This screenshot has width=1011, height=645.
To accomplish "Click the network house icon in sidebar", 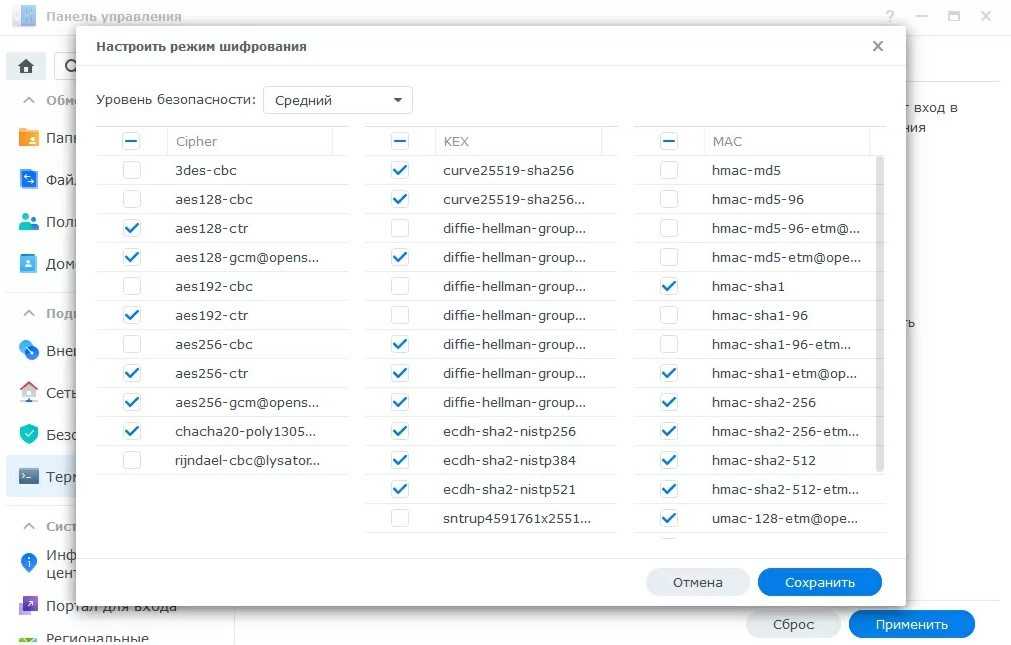I will click(29, 392).
